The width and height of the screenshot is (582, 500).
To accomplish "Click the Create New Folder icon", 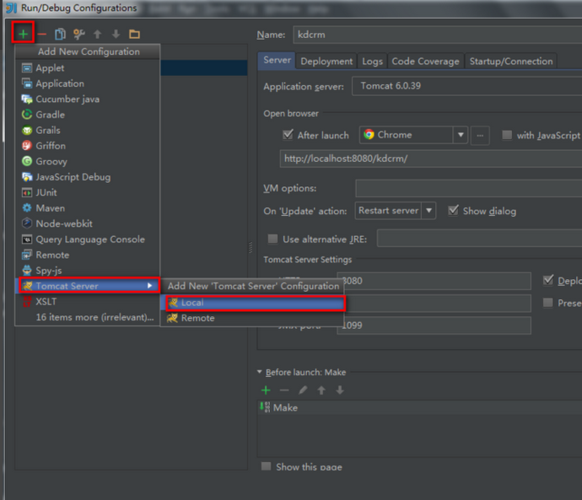I will tap(134, 34).
